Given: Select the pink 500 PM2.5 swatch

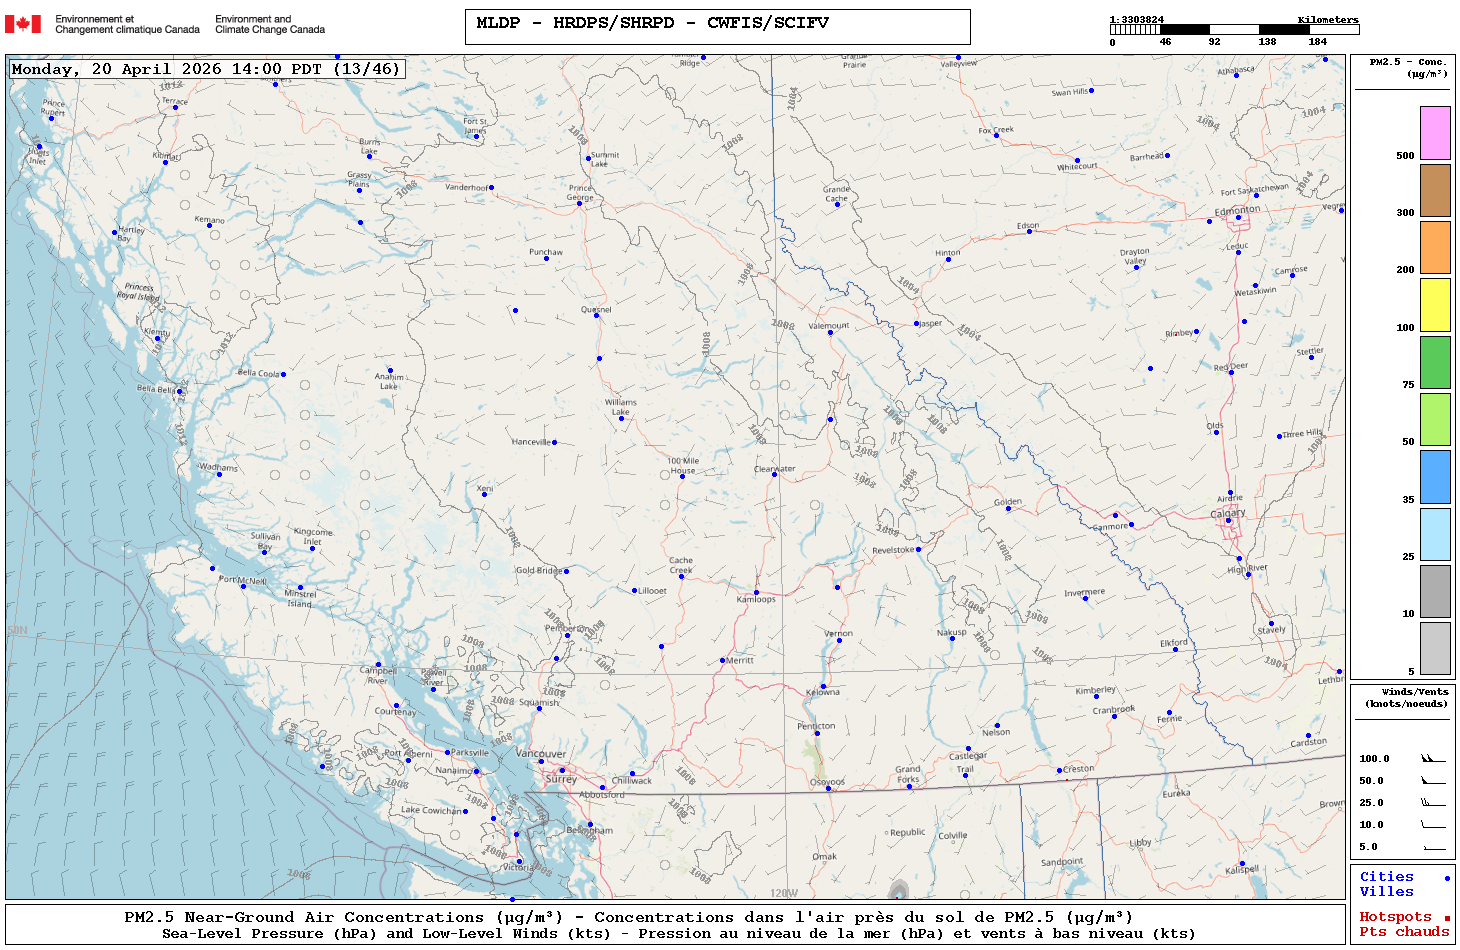Looking at the screenshot, I should [1435, 133].
